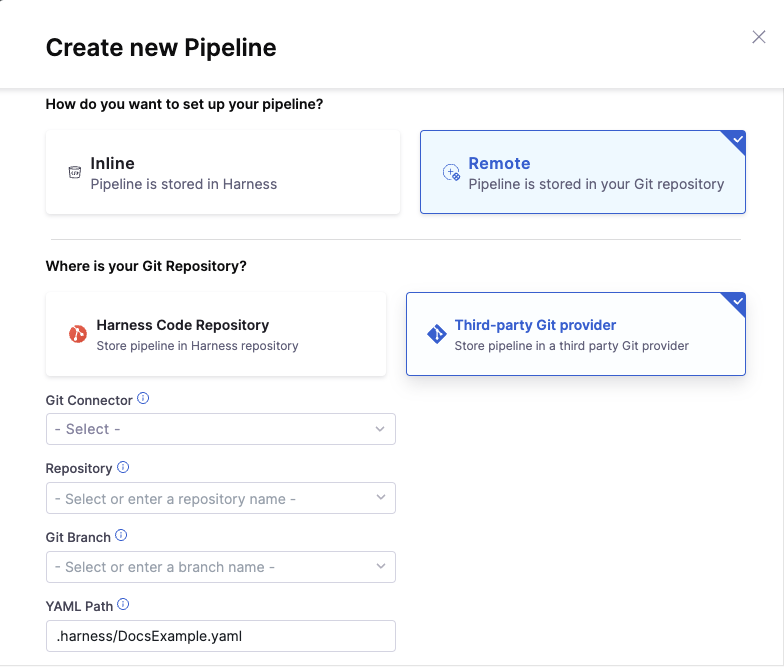Click info icon beside YAML Path label
The image size is (784, 667).
pos(123,604)
